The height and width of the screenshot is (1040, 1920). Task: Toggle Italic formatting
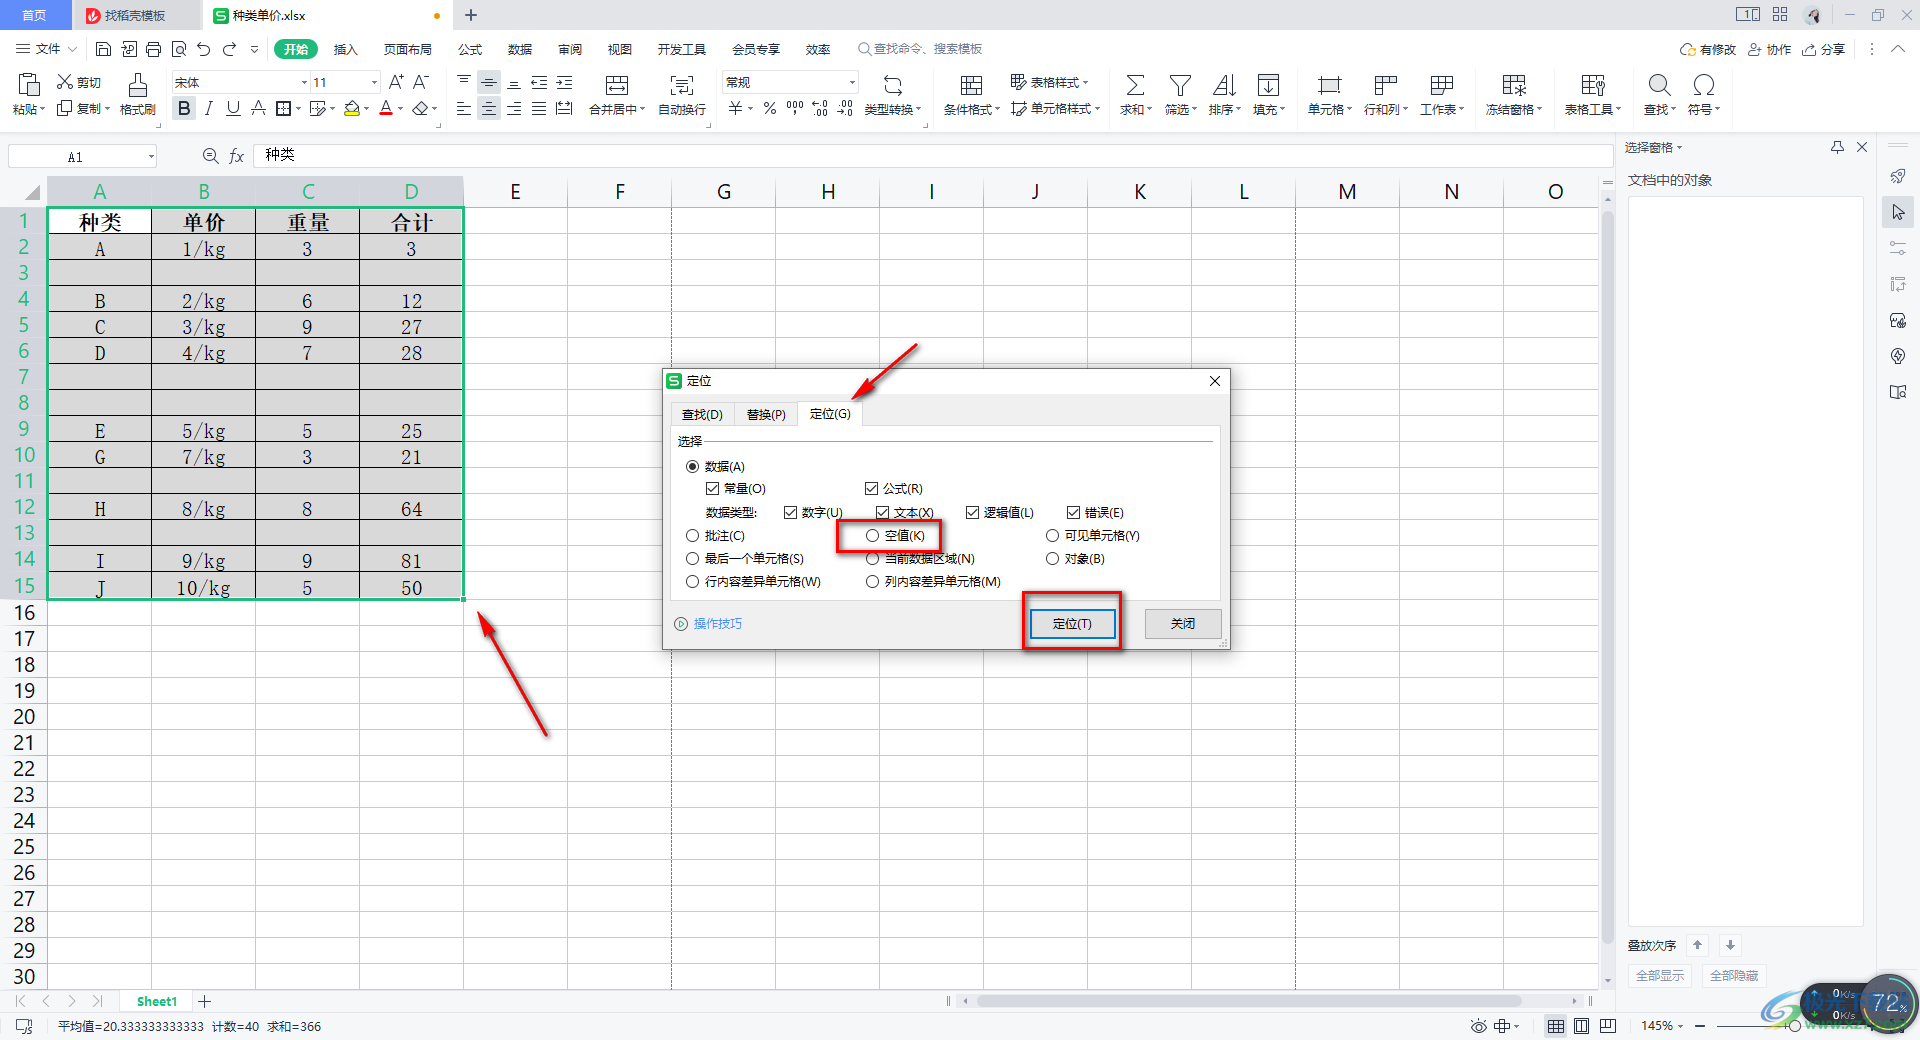[208, 108]
